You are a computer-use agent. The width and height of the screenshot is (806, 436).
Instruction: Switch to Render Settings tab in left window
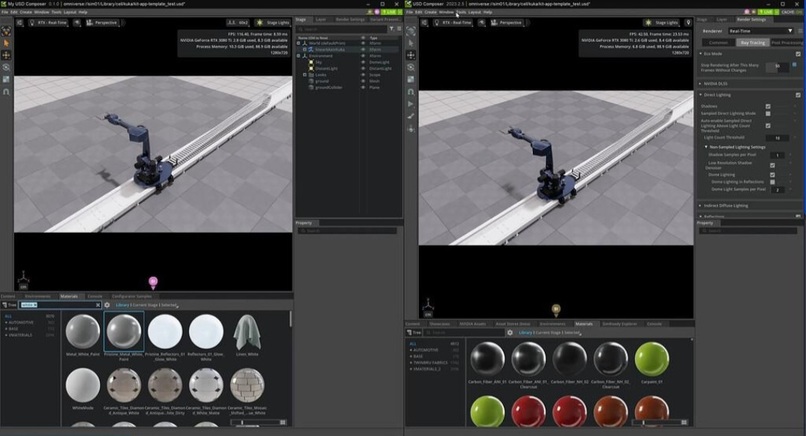[x=350, y=20]
